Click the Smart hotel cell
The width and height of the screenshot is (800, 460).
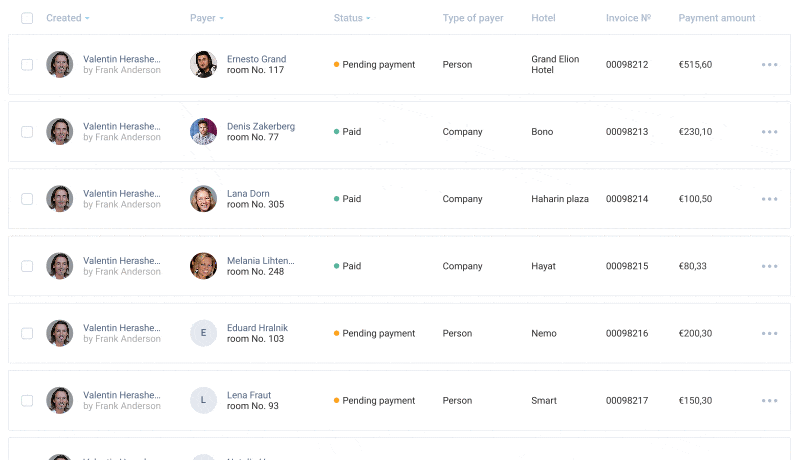coord(544,401)
